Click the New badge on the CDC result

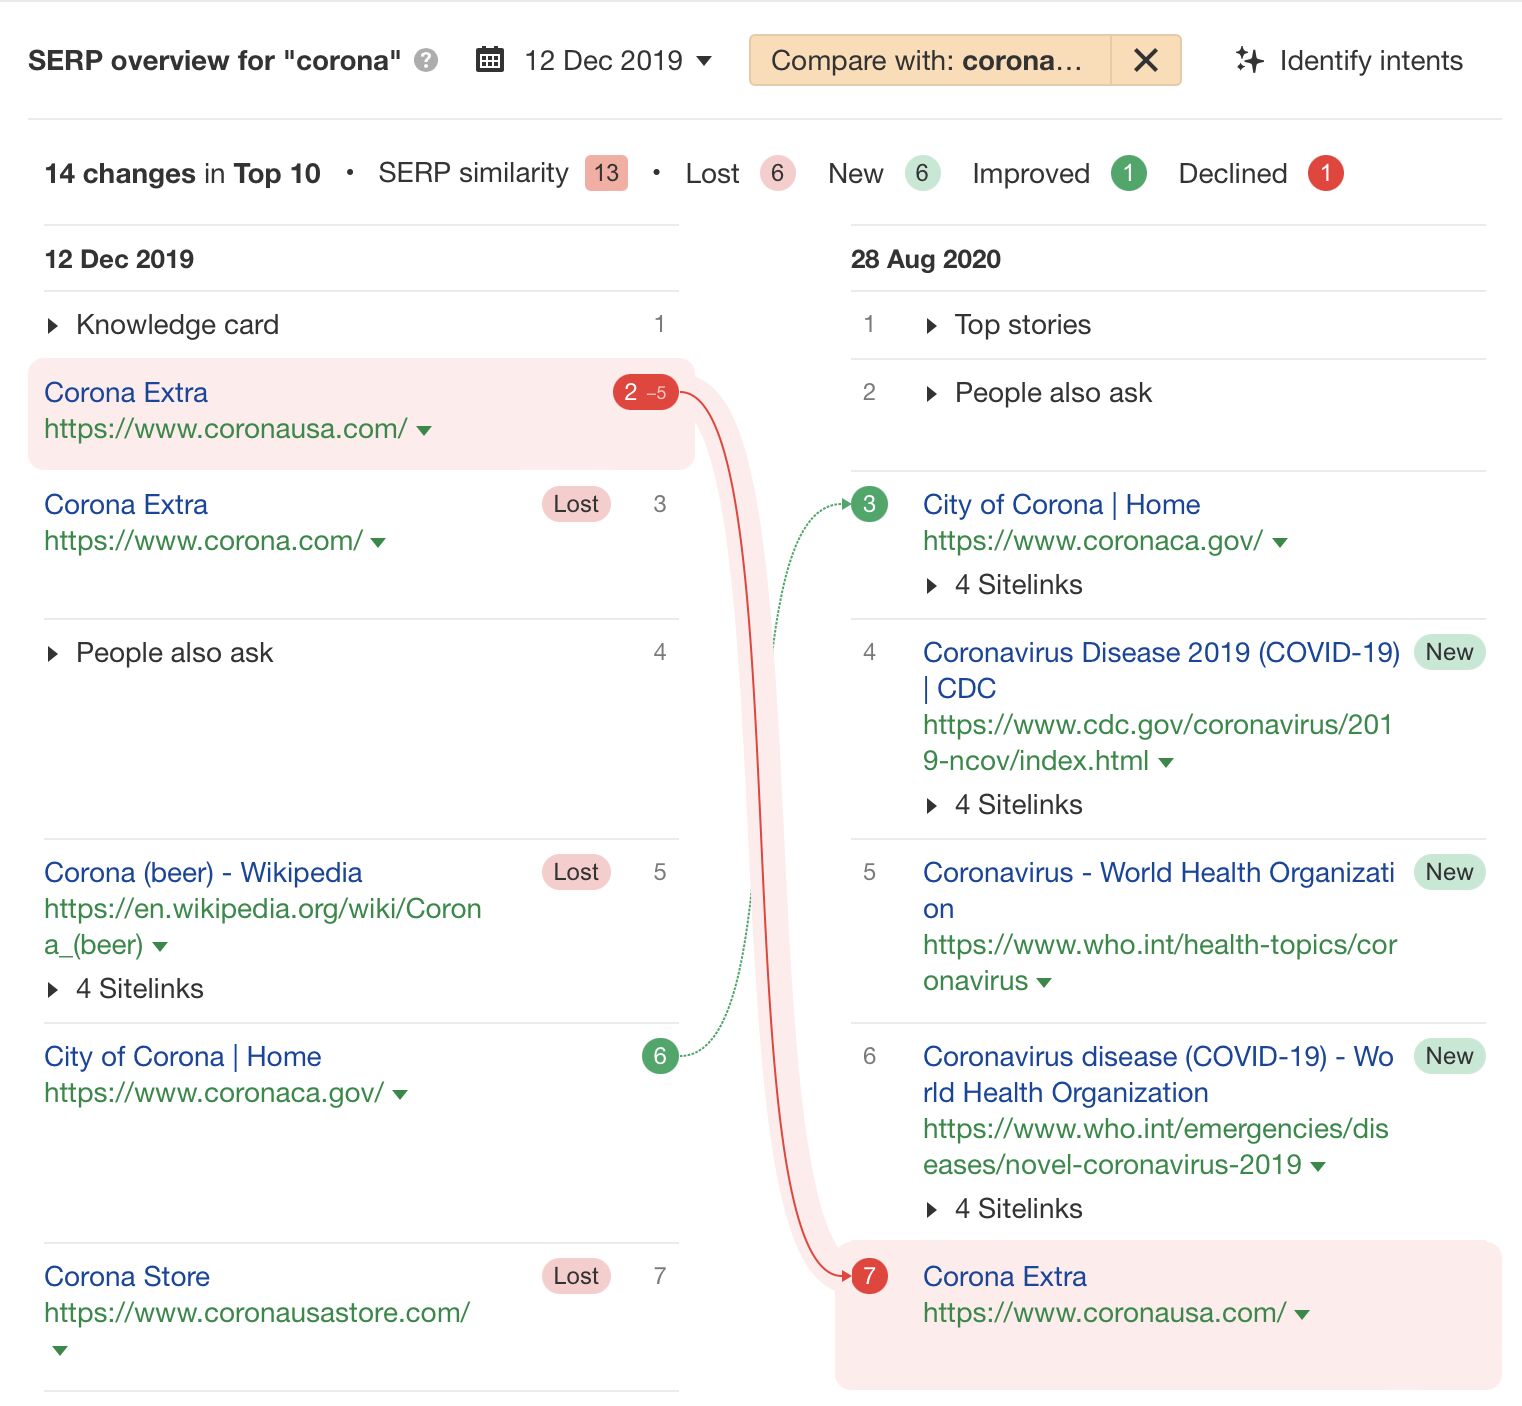point(1448,652)
